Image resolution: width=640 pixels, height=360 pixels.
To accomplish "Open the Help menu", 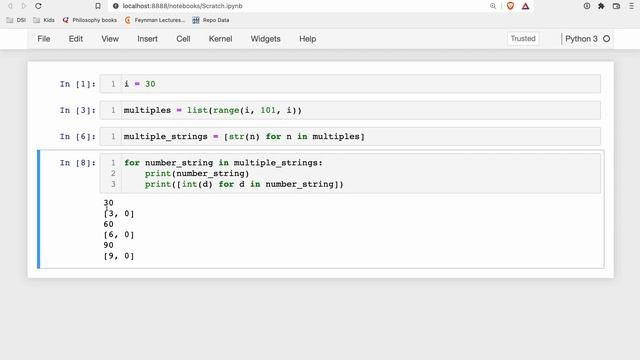I will pos(307,39).
